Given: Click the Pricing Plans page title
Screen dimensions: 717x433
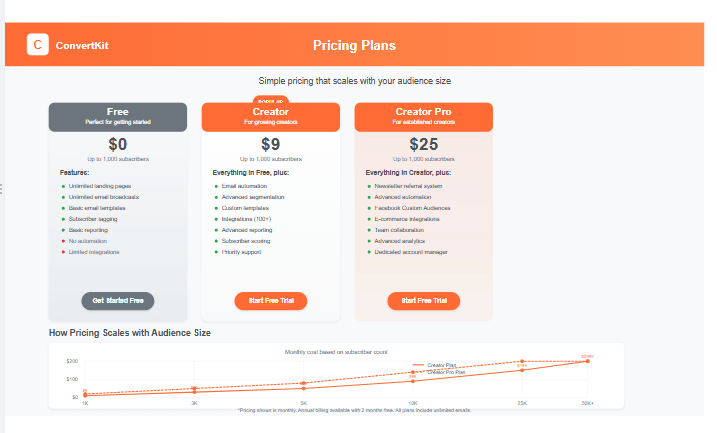Looking at the screenshot, I should 354,45.
